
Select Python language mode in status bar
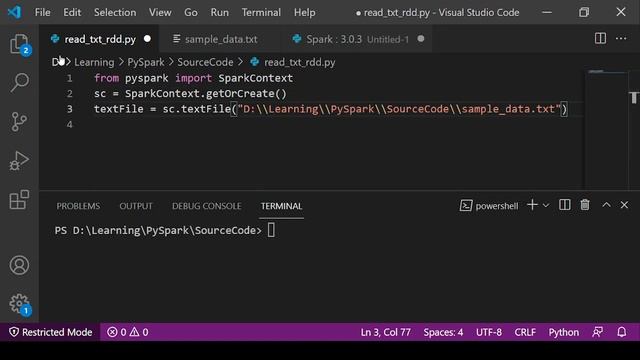(x=563, y=332)
